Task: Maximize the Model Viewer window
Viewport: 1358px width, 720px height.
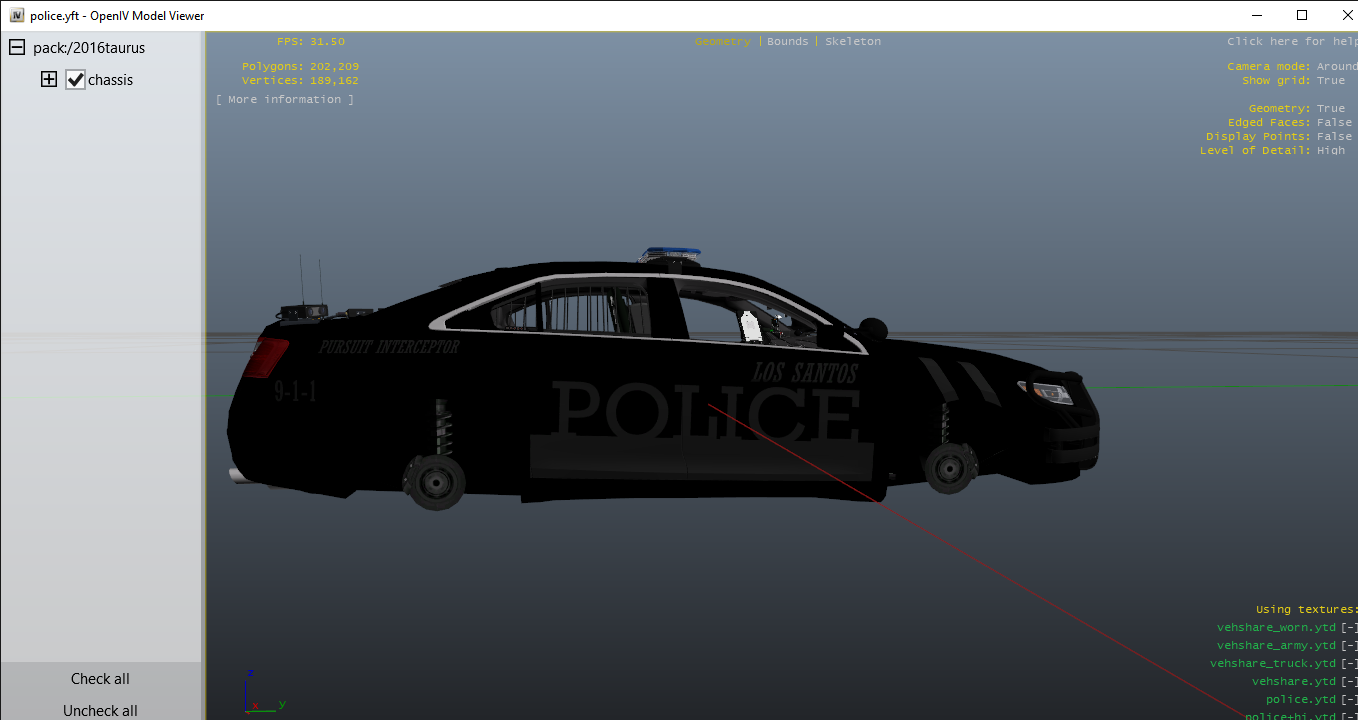Action: [x=1301, y=15]
